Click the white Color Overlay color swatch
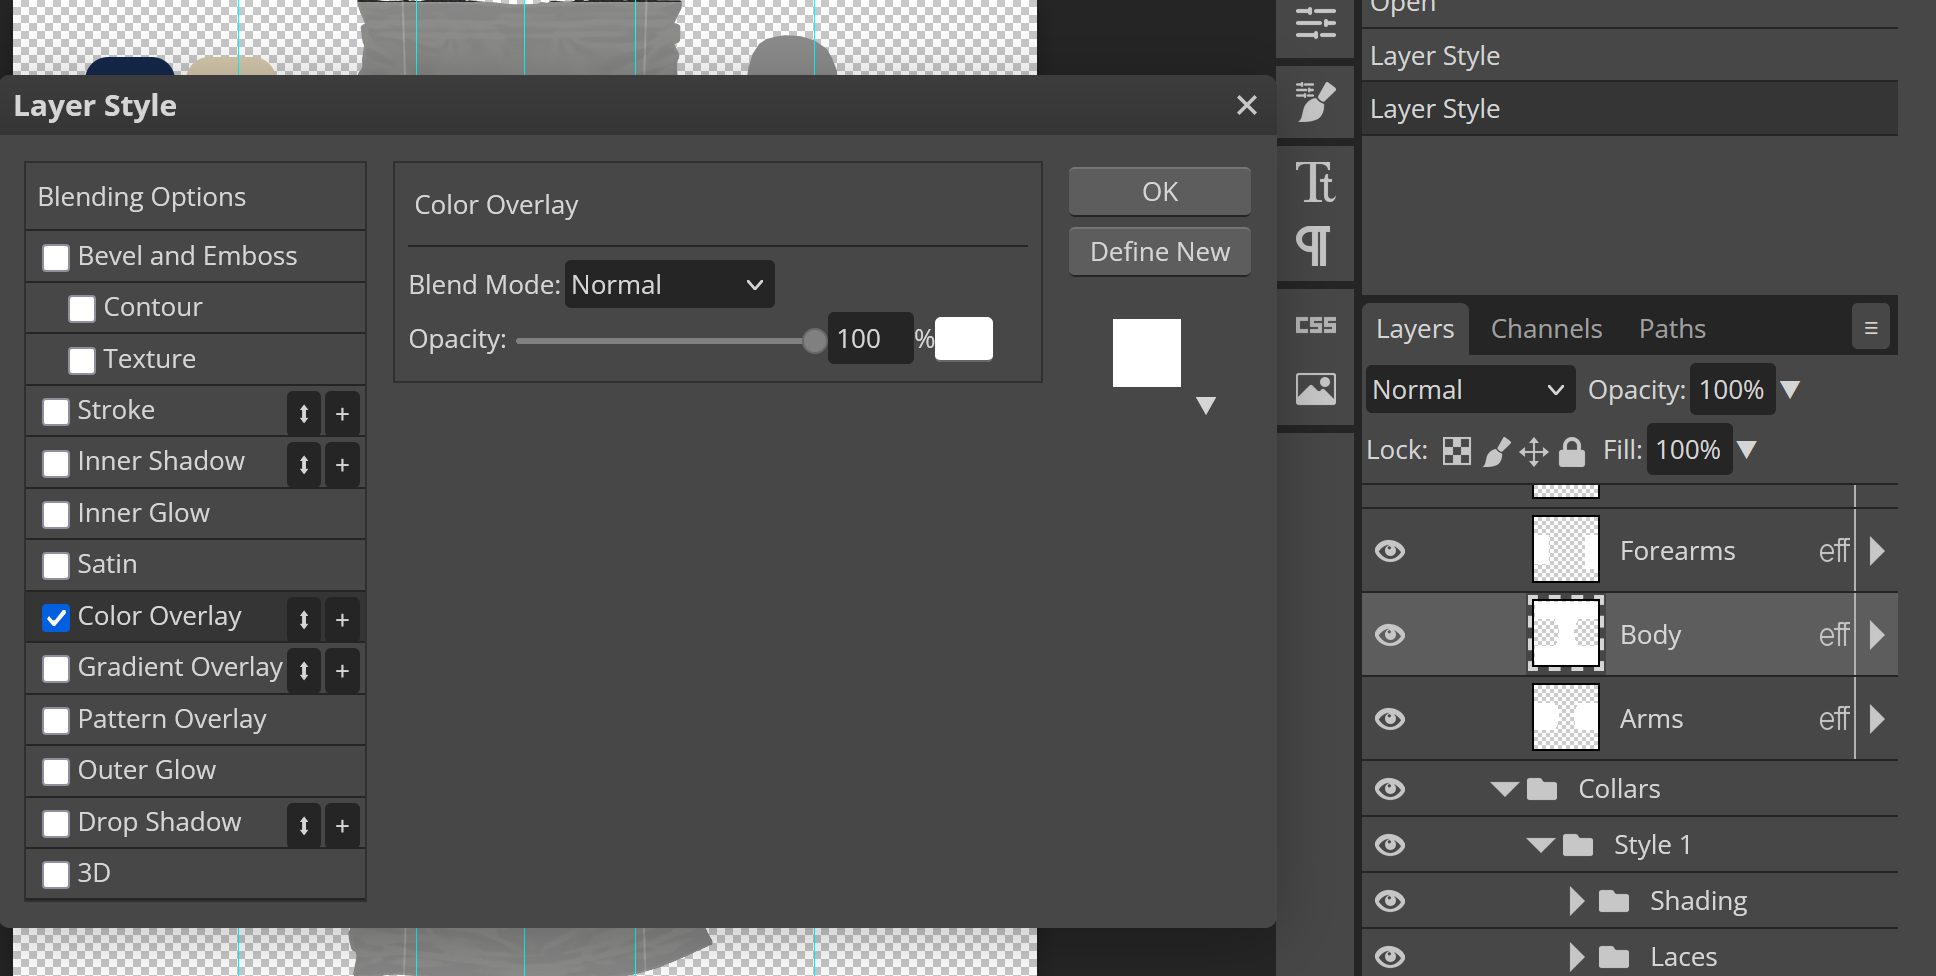Image resolution: width=1936 pixels, height=976 pixels. (963, 339)
